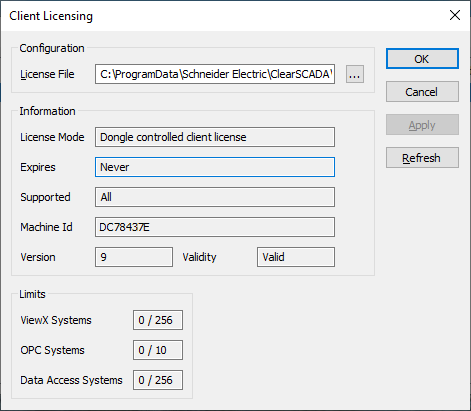Click the Apply button

coord(422,125)
